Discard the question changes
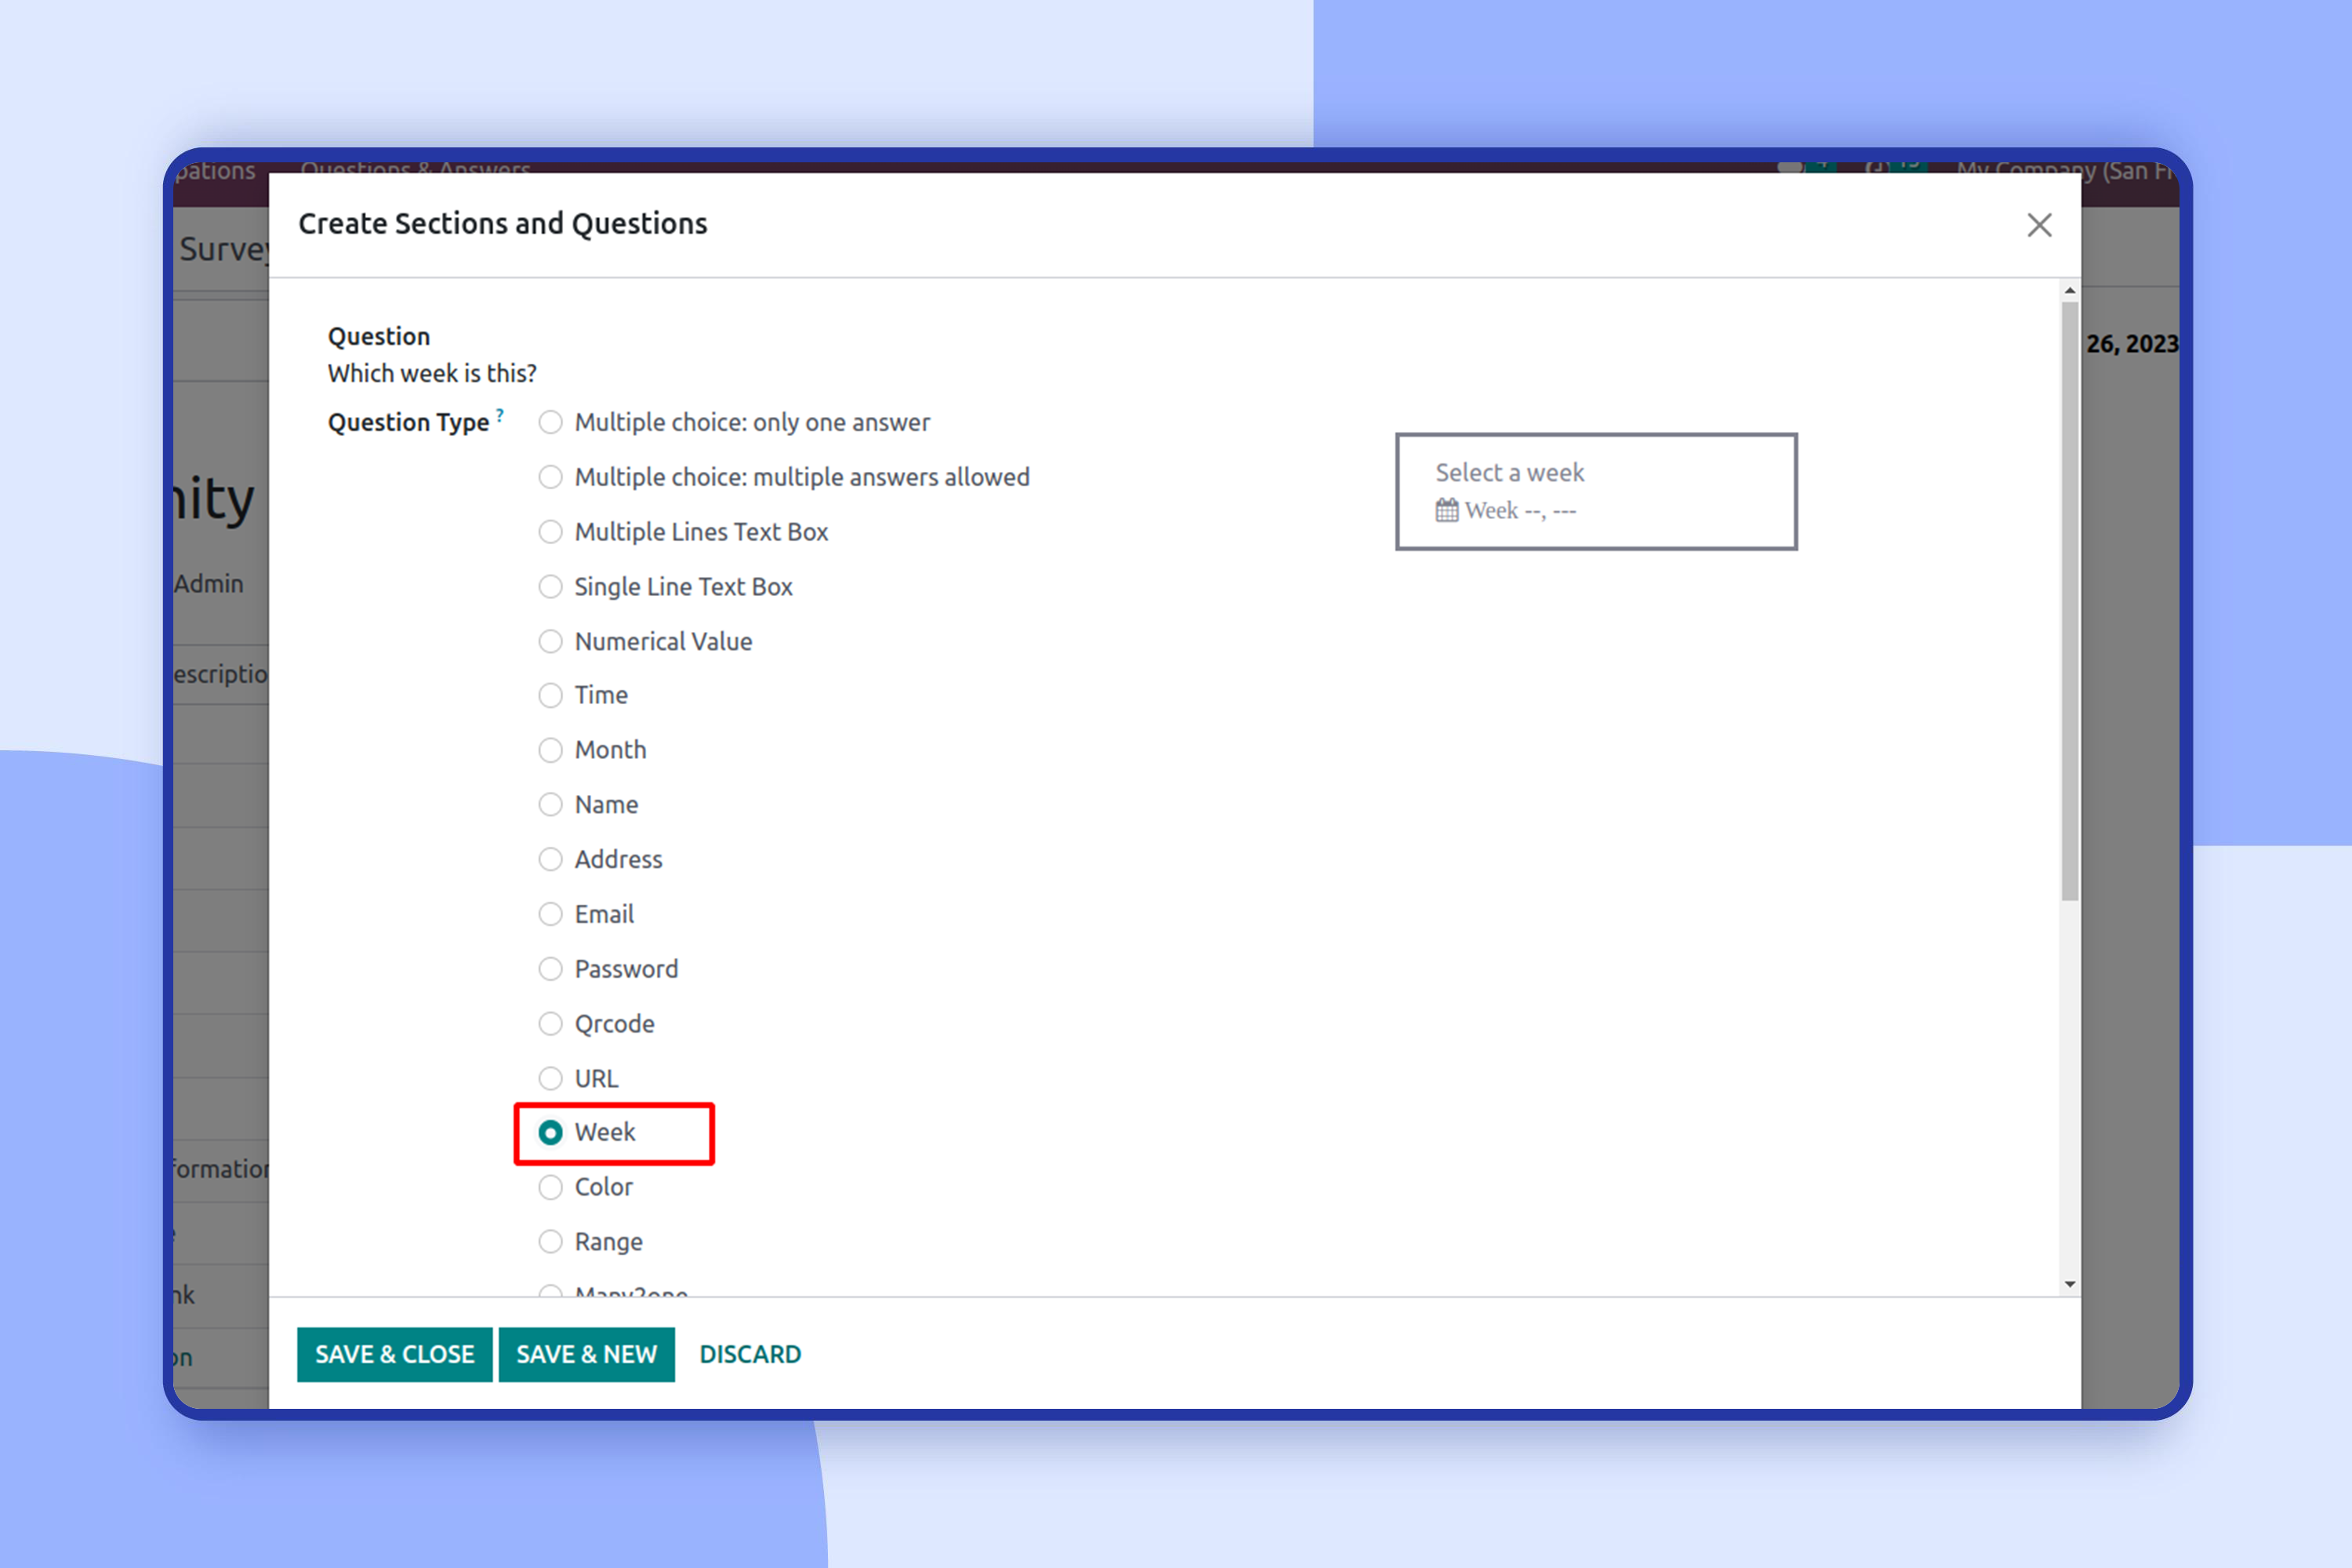The width and height of the screenshot is (2352, 1568). (750, 1354)
